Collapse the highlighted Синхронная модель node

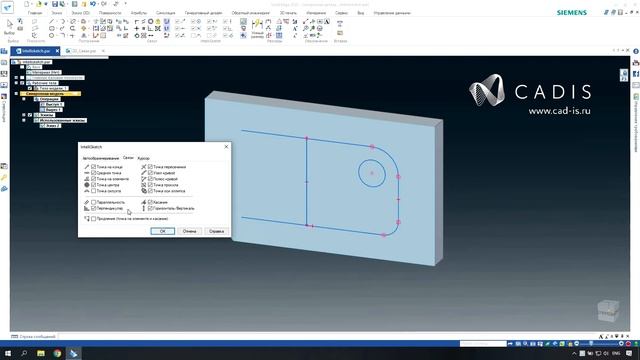tap(16, 93)
